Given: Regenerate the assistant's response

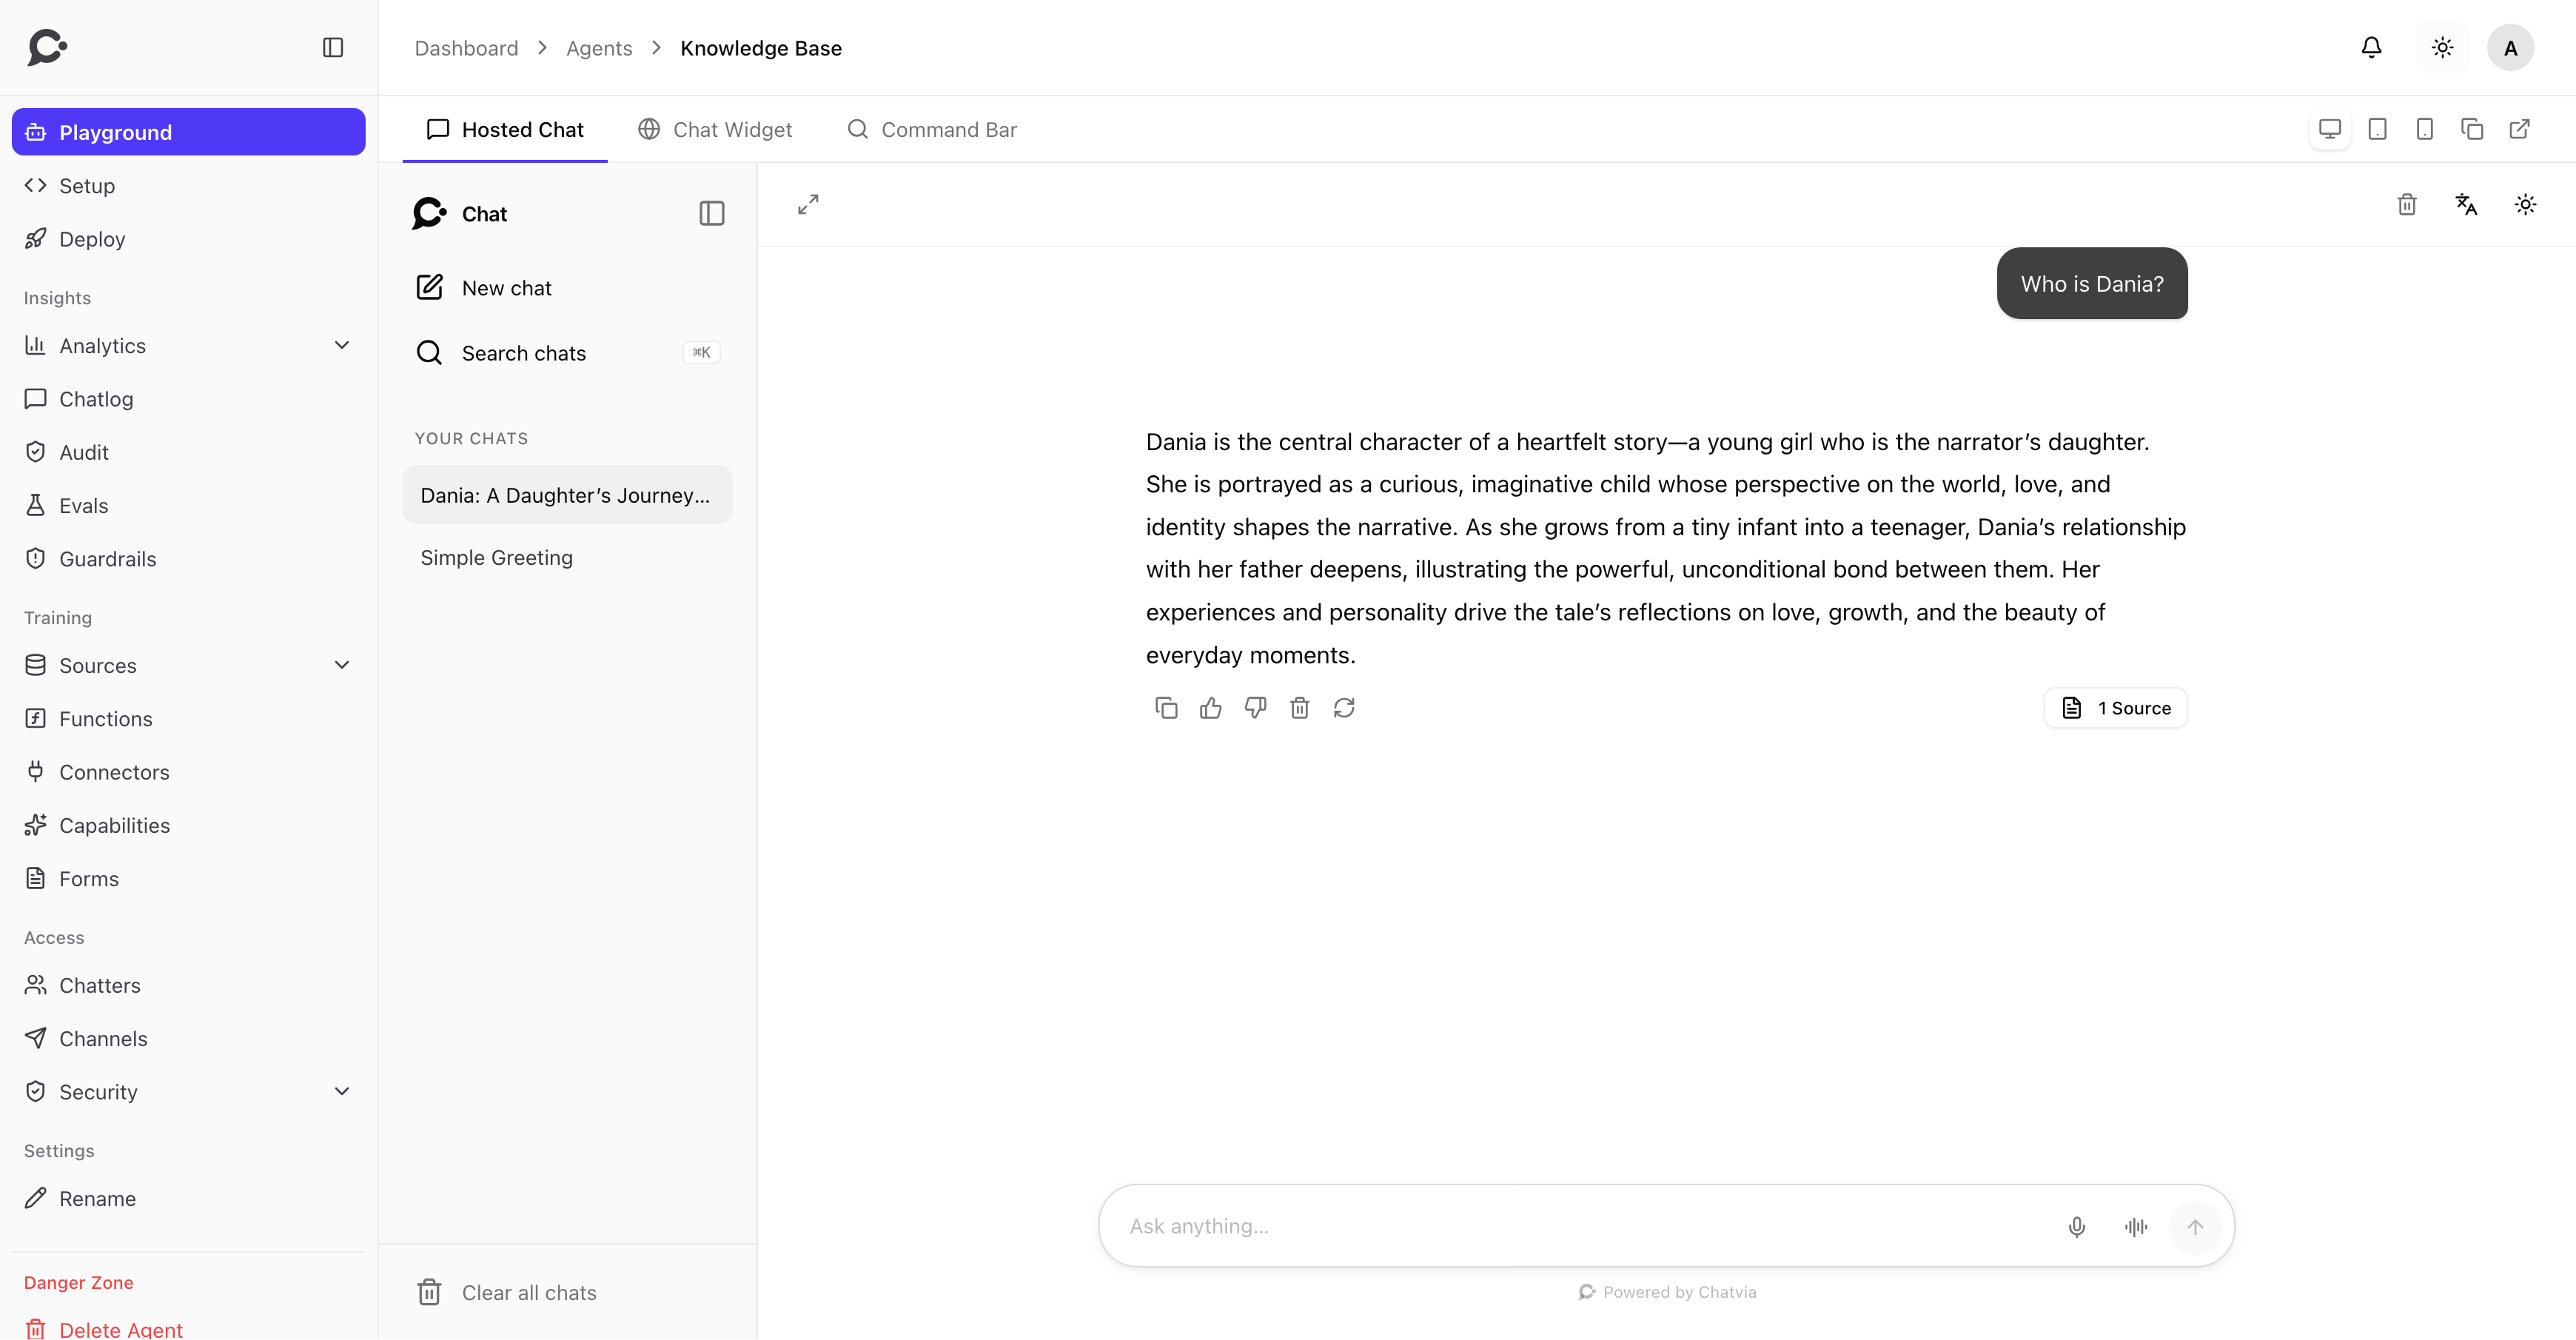Looking at the screenshot, I should [x=1344, y=708].
